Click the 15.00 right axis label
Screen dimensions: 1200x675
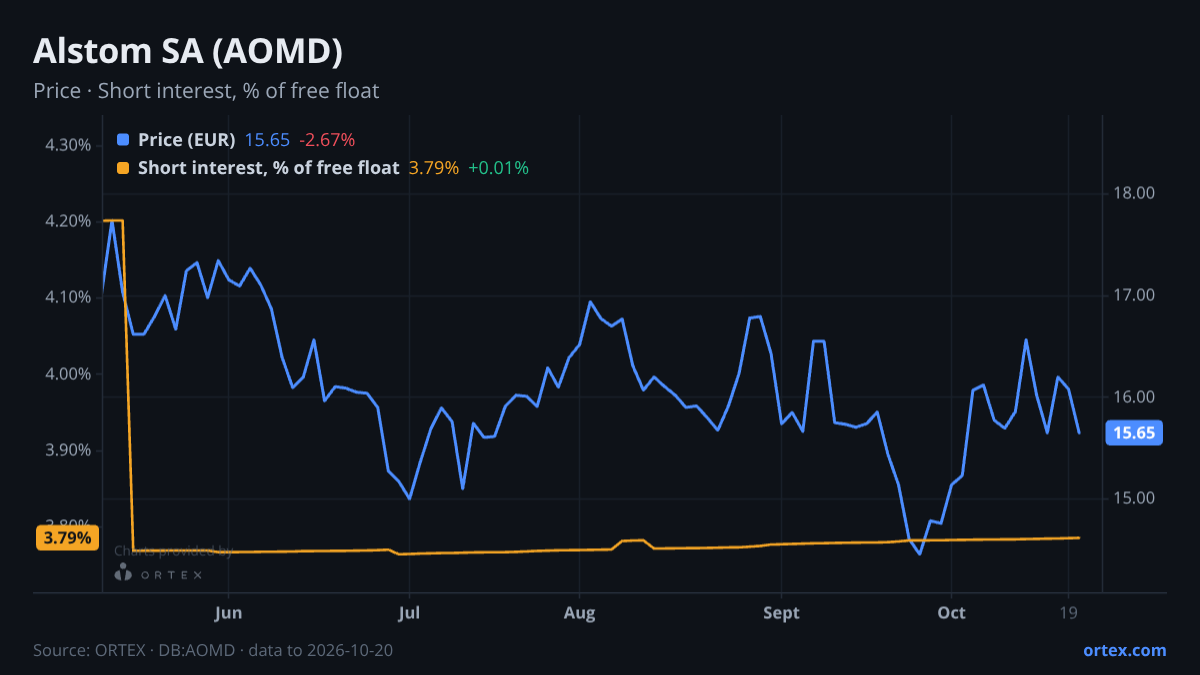[x=1134, y=498]
